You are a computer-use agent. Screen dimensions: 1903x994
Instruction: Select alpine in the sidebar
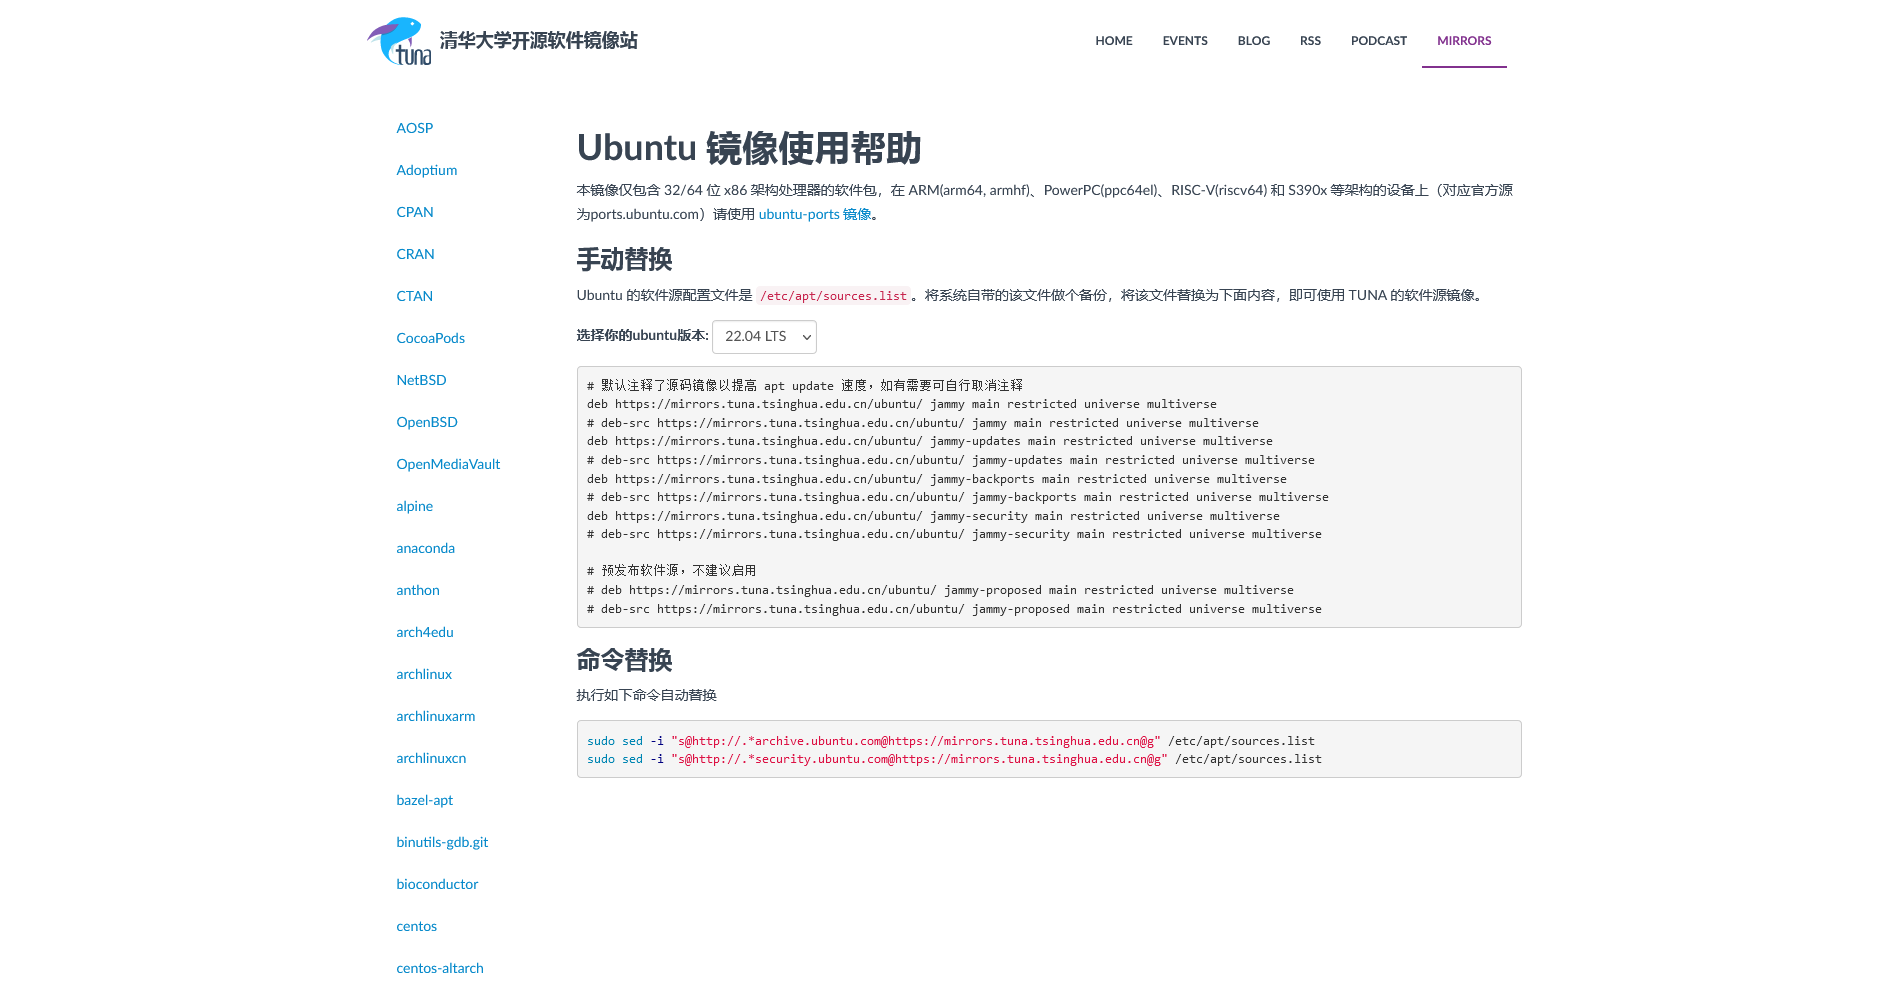click(414, 506)
